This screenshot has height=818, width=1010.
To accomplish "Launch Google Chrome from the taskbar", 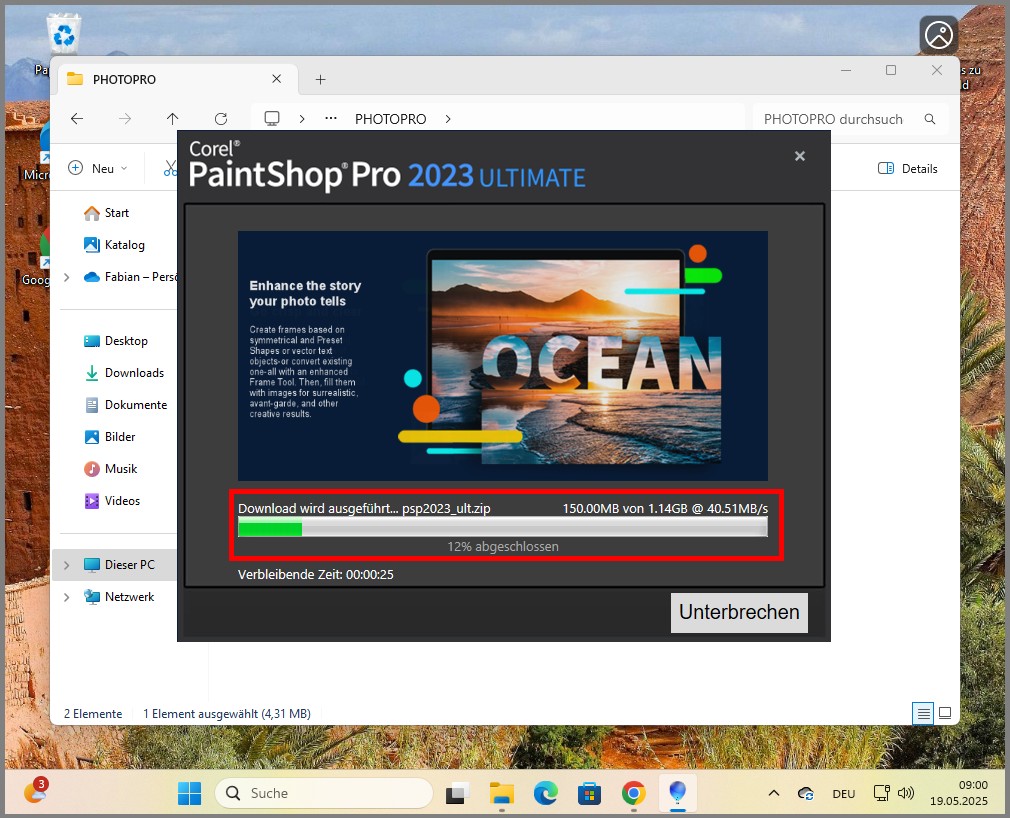I will point(634,793).
